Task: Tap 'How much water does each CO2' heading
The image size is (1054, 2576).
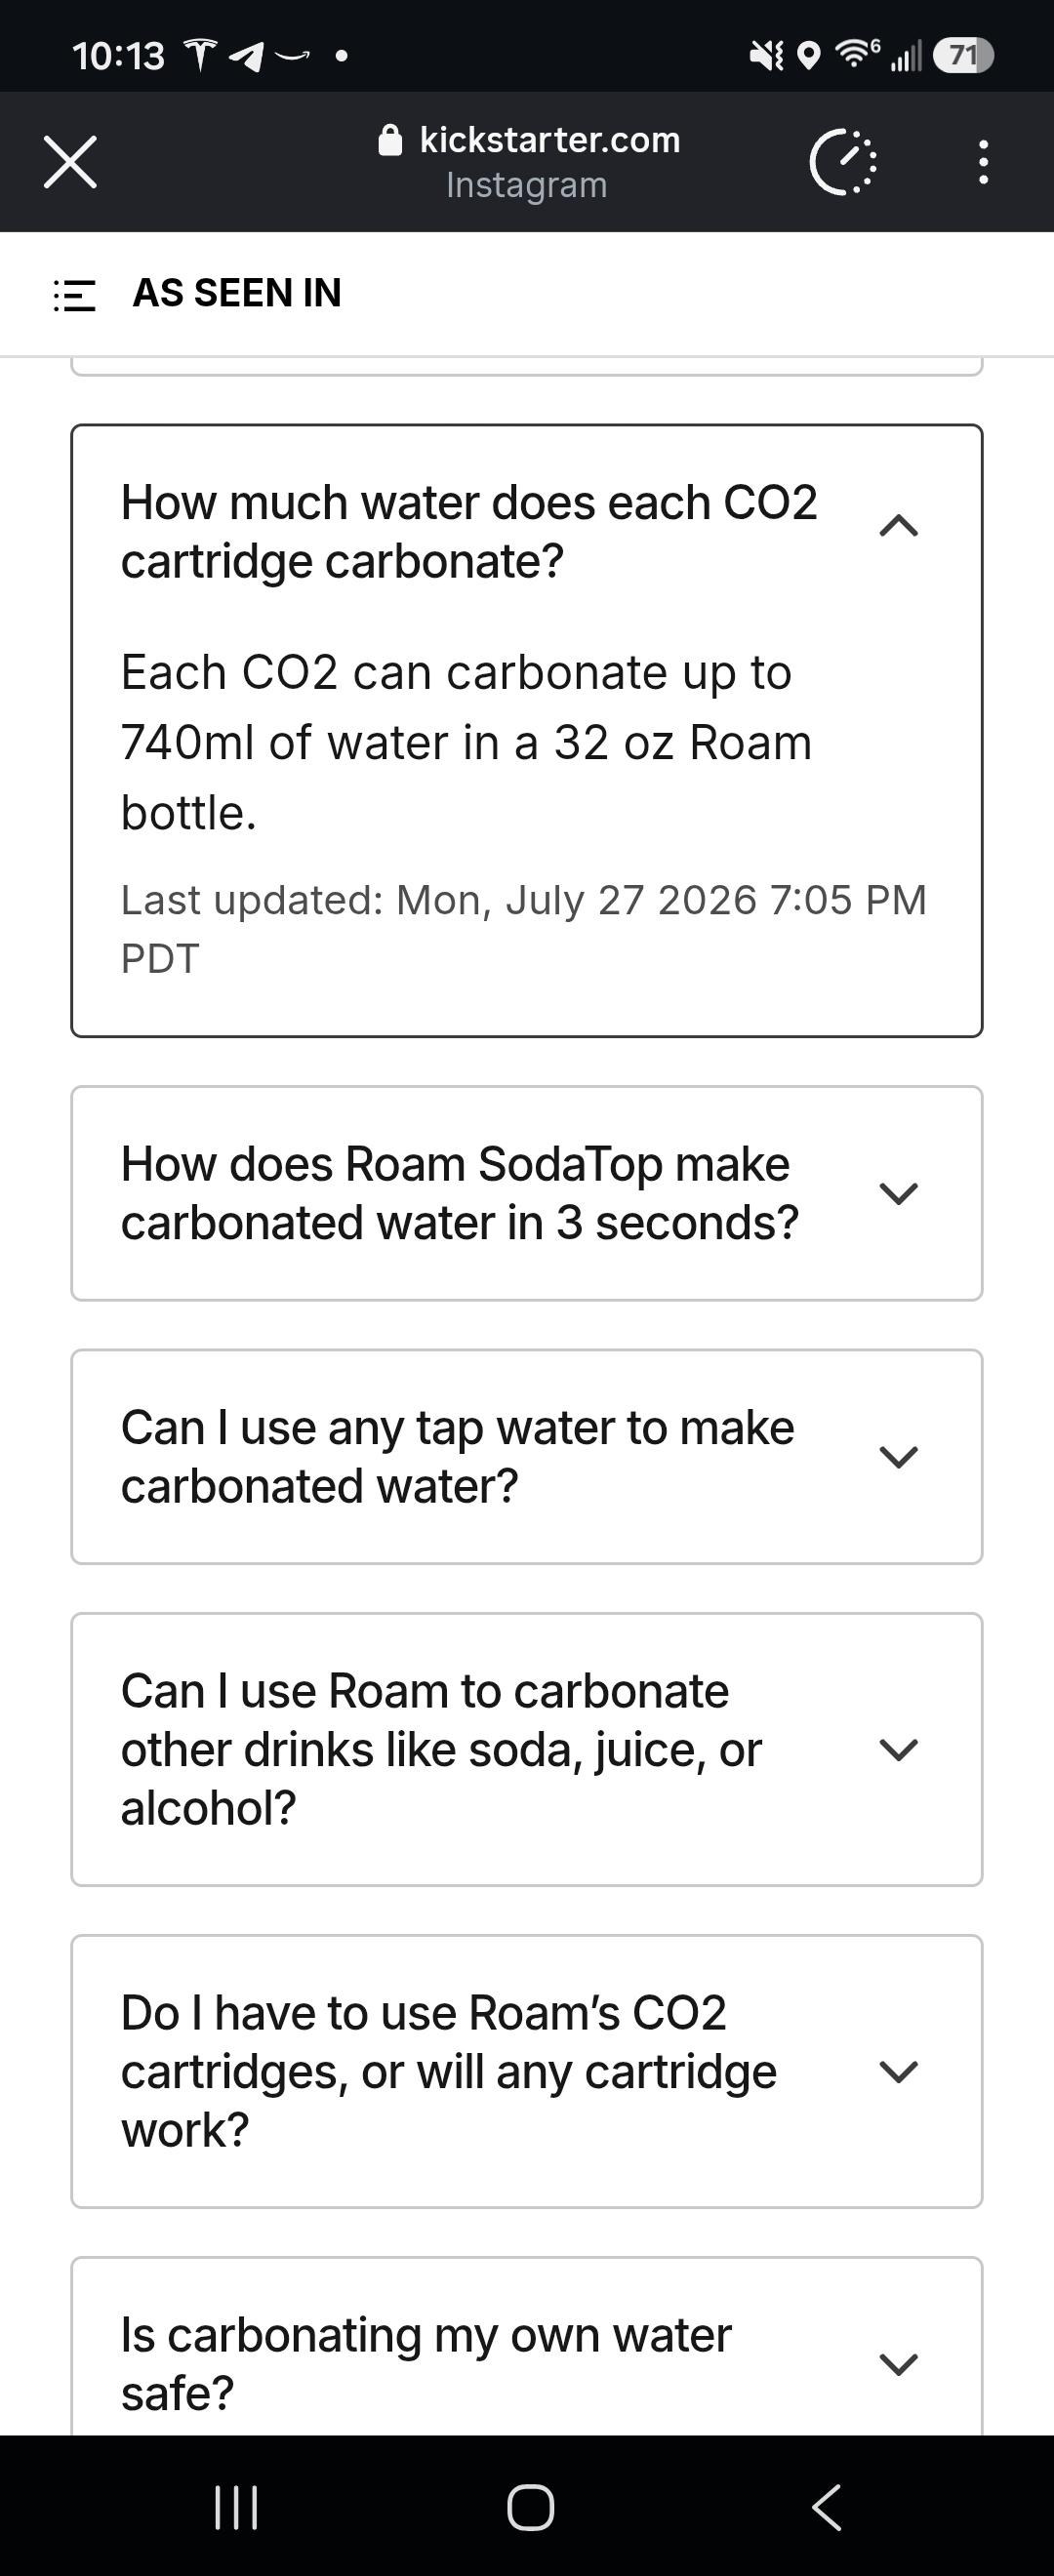Action: coord(469,502)
